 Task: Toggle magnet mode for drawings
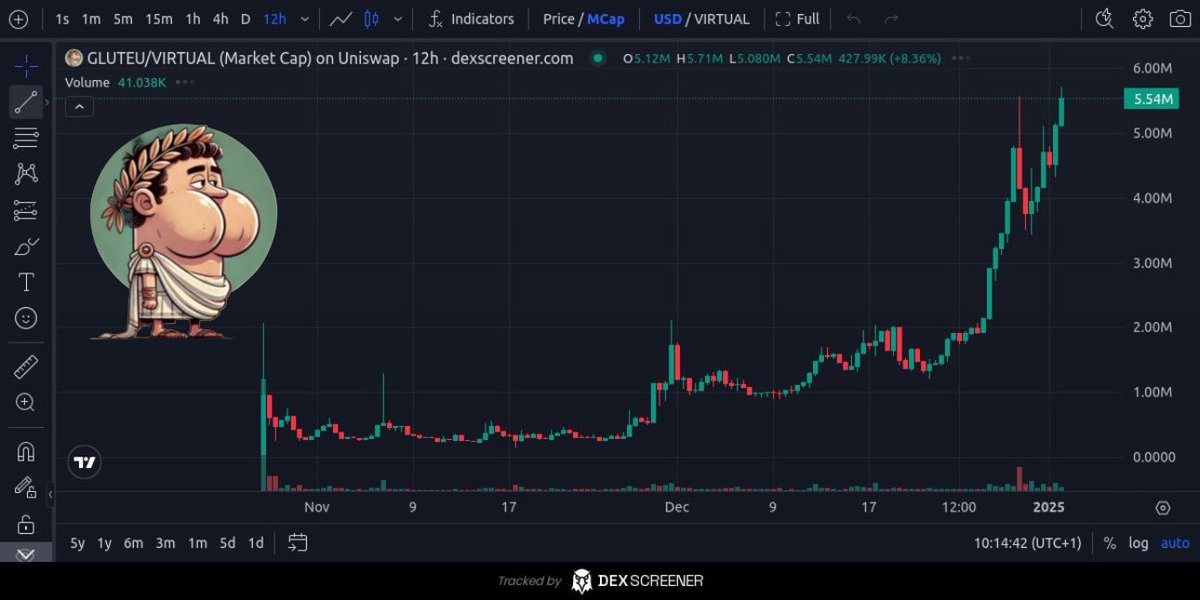coord(26,451)
